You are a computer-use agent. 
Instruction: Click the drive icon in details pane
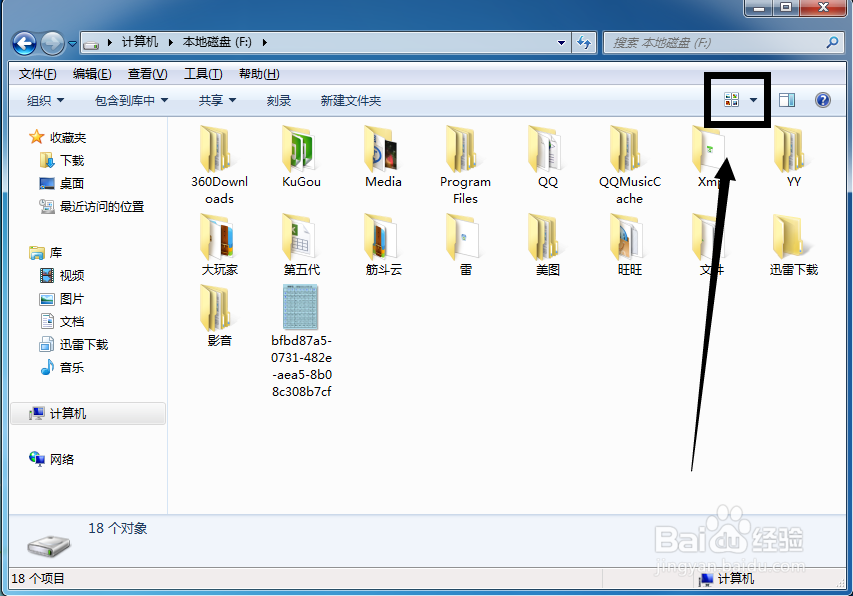point(49,545)
